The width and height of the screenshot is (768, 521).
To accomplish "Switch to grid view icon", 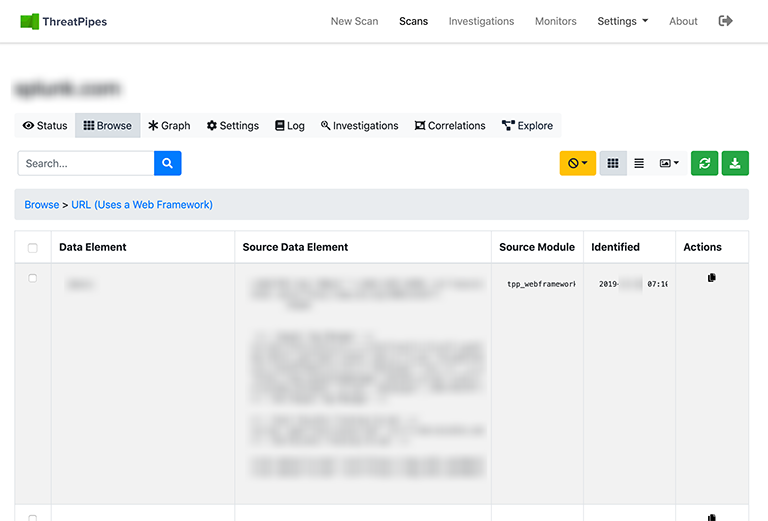I will click(x=613, y=163).
